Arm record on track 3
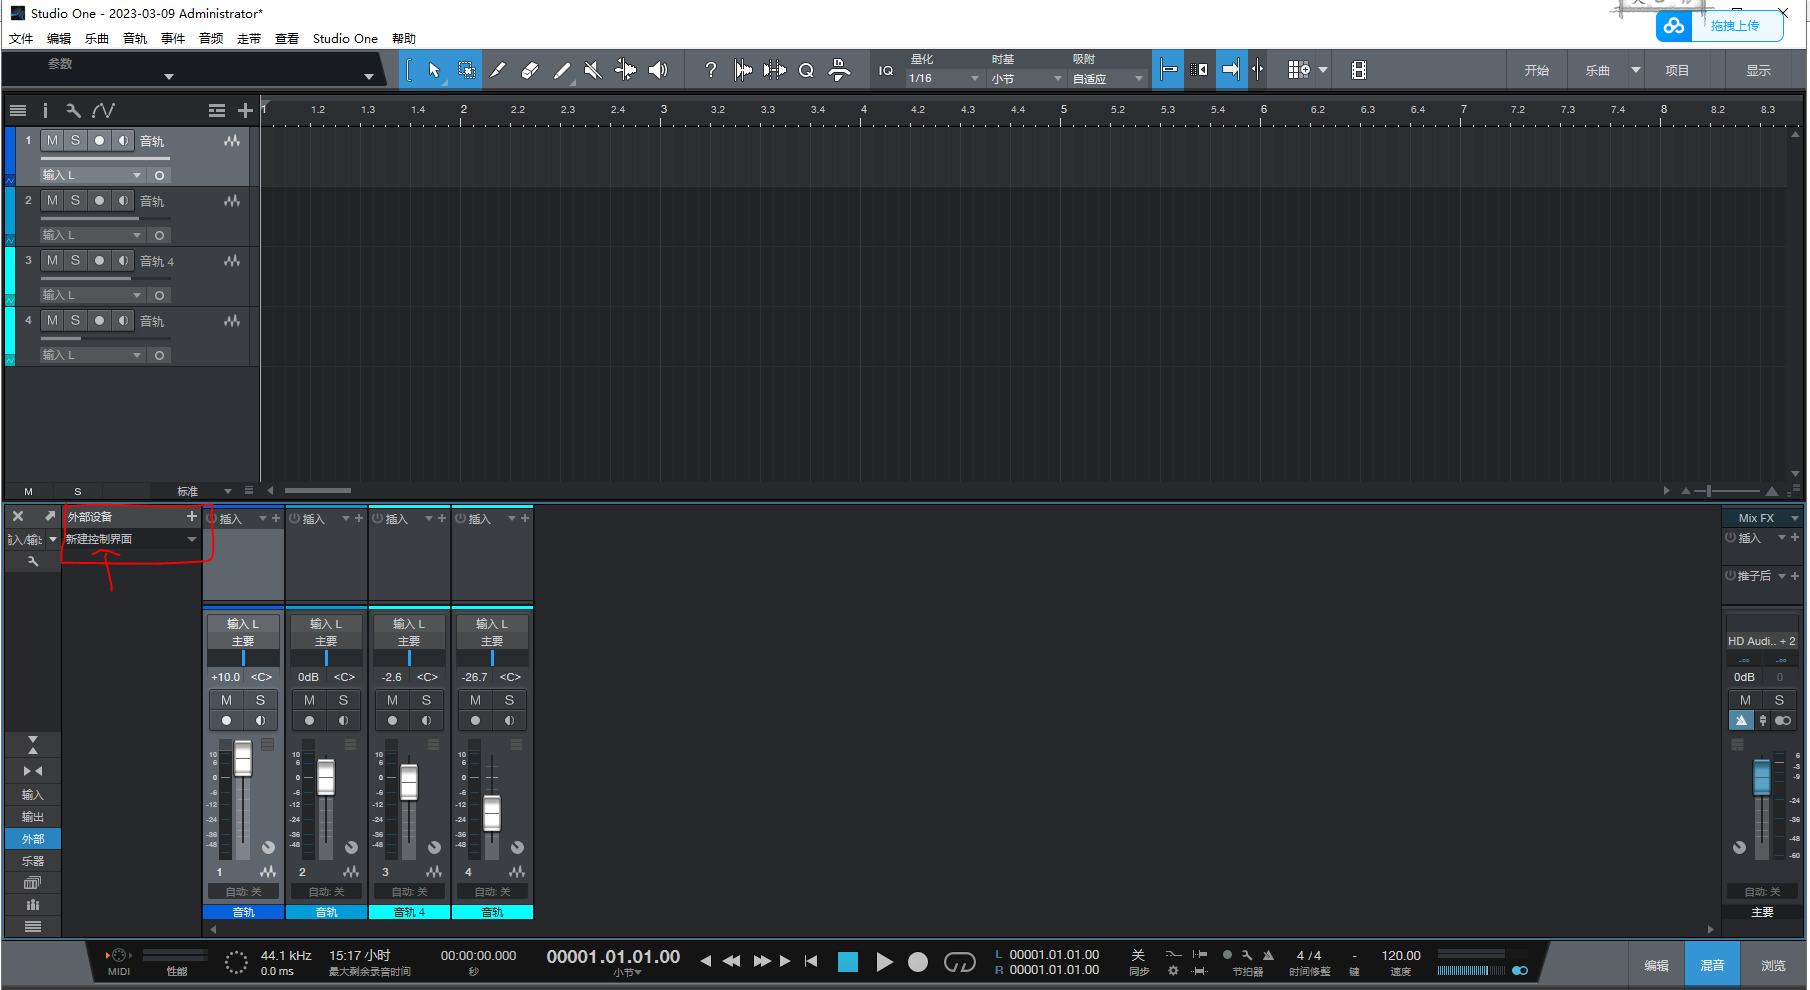1810x990 pixels. click(99, 261)
